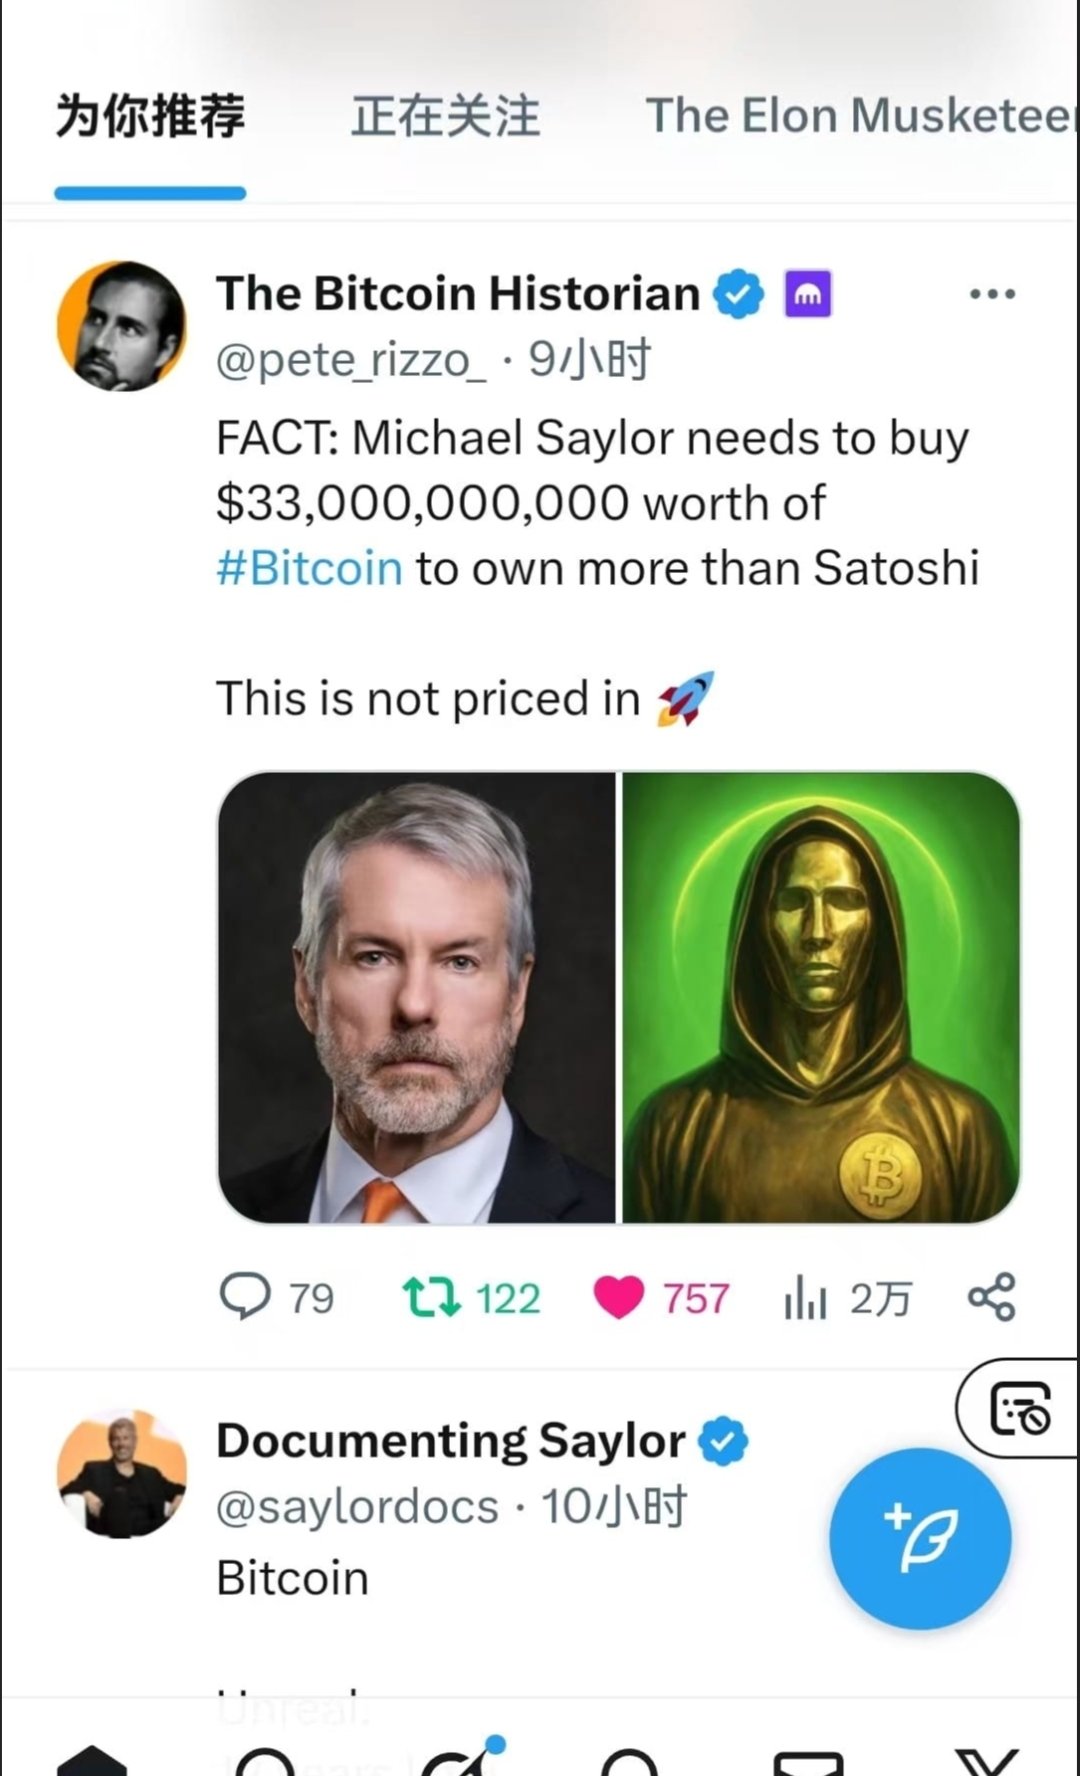
Task: Switch to the 正在关注 tab
Action: [445, 116]
